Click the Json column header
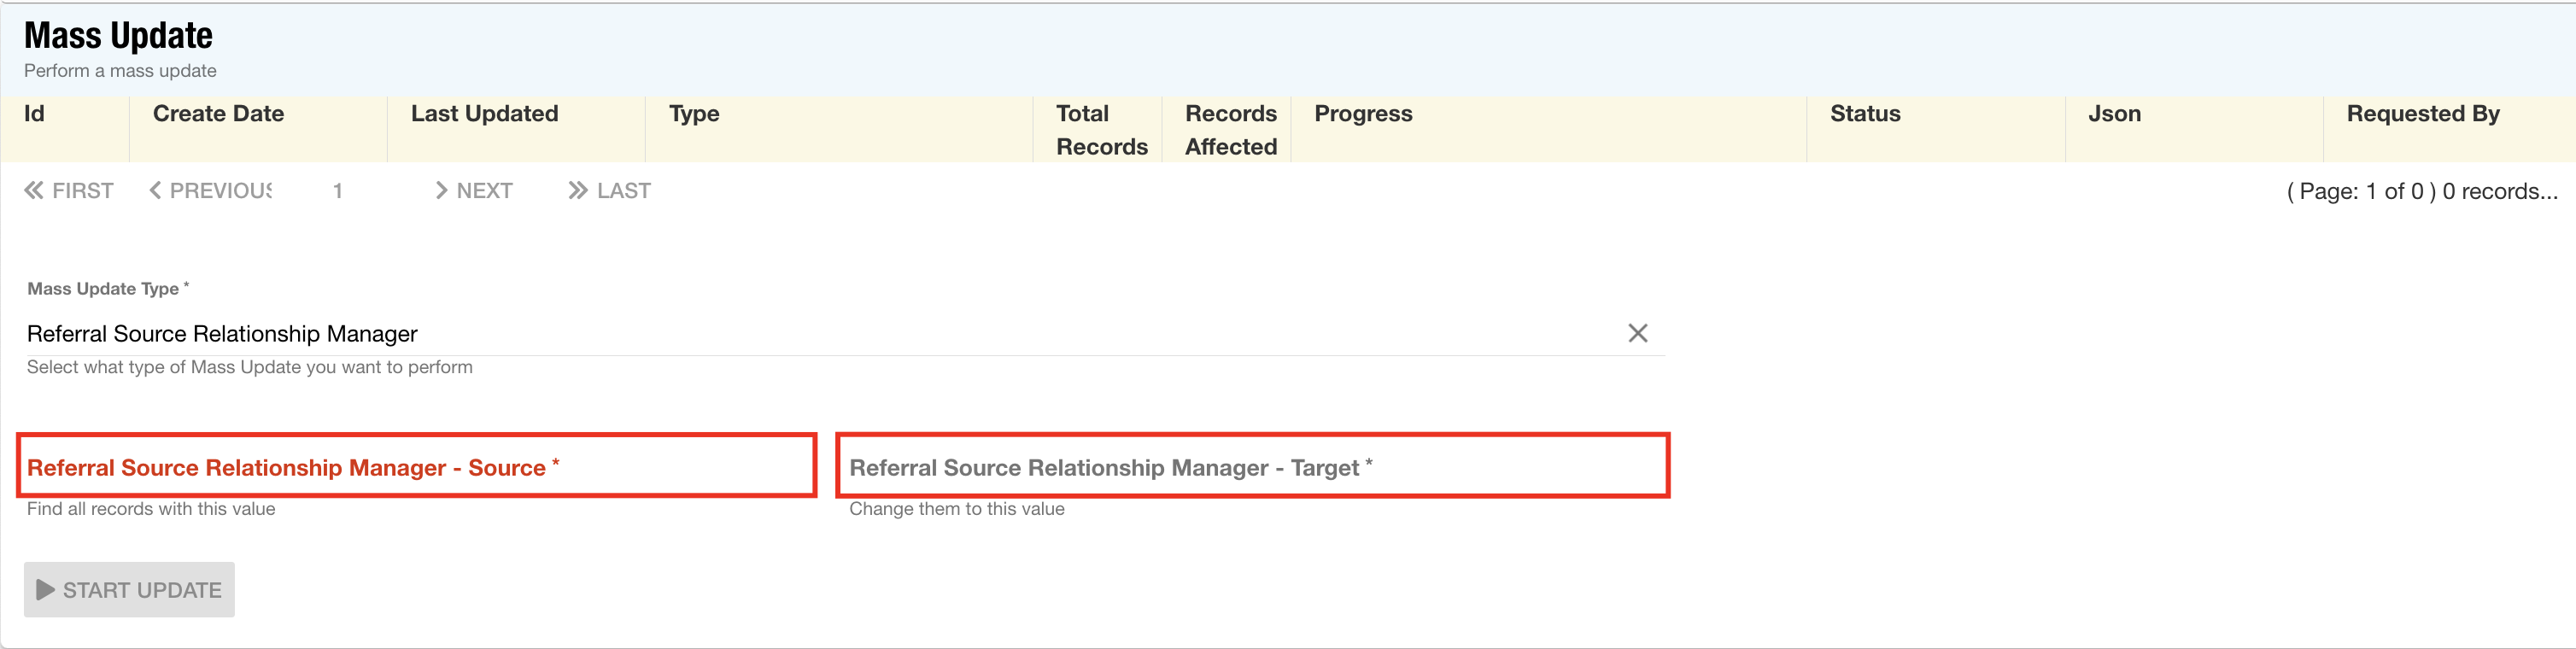The height and width of the screenshot is (649, 2576). click(x=2114, y=114)
